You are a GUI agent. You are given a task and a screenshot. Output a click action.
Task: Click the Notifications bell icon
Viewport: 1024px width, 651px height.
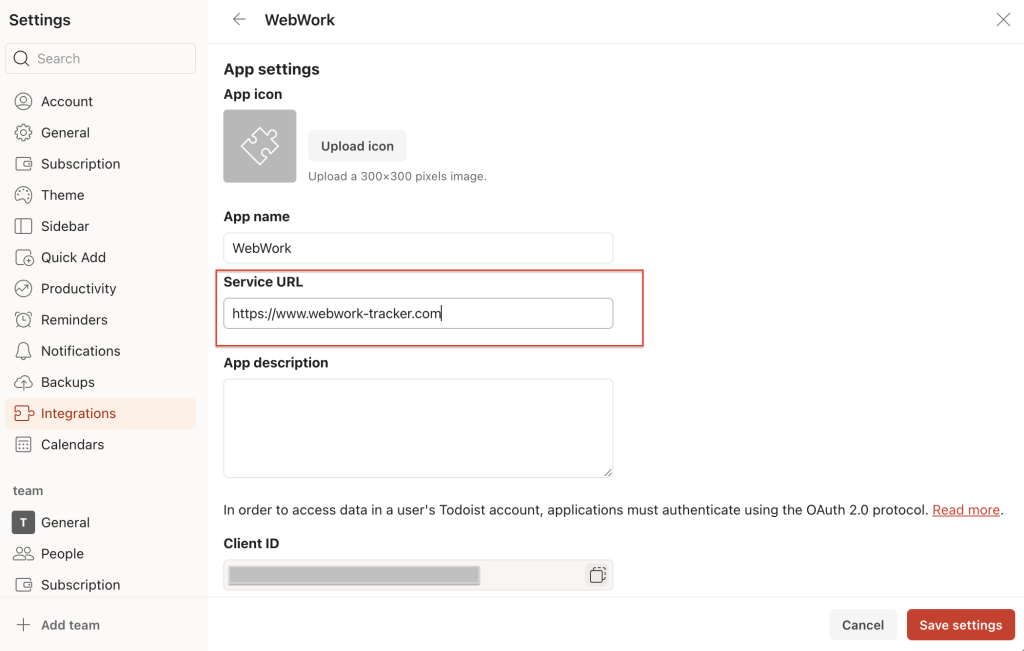23,351
